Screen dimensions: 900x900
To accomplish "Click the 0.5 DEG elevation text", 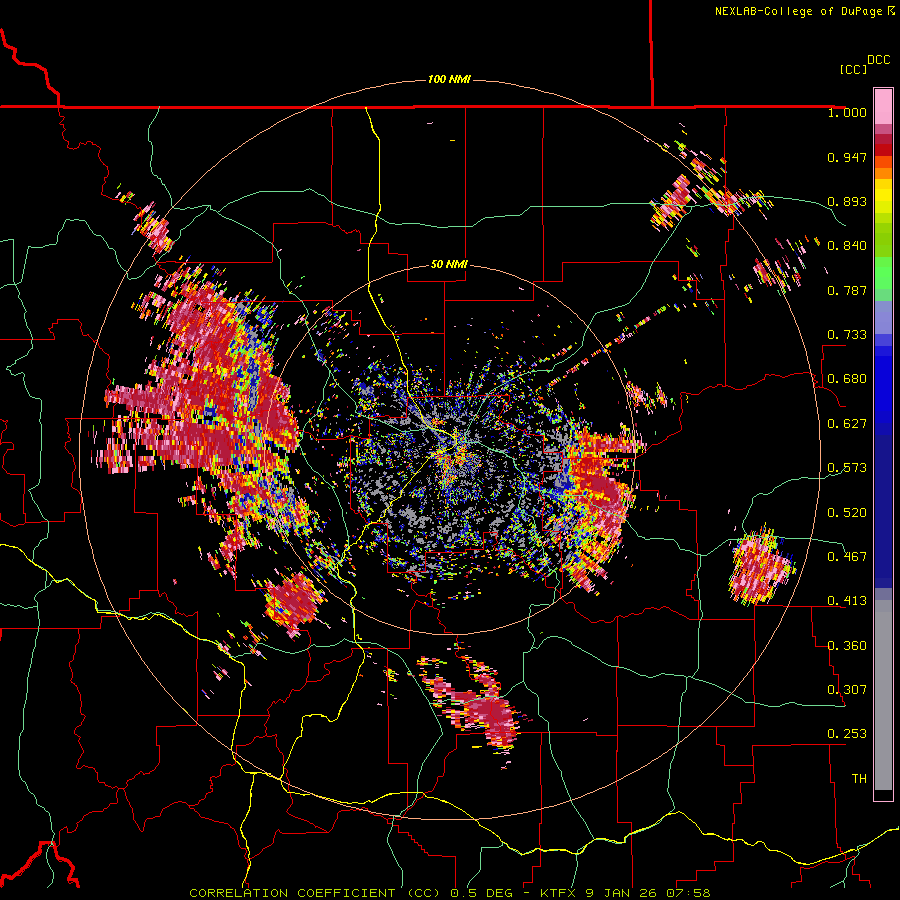I will 481,893.
